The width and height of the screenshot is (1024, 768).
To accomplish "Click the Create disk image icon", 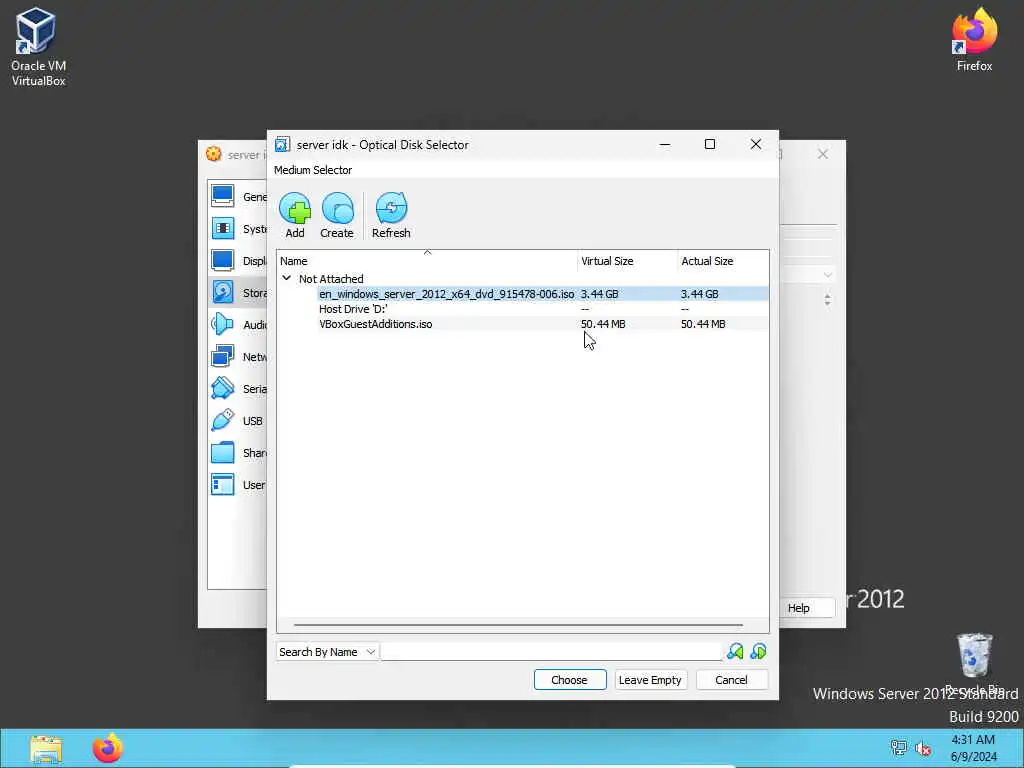I will click(x=337, y=215).
